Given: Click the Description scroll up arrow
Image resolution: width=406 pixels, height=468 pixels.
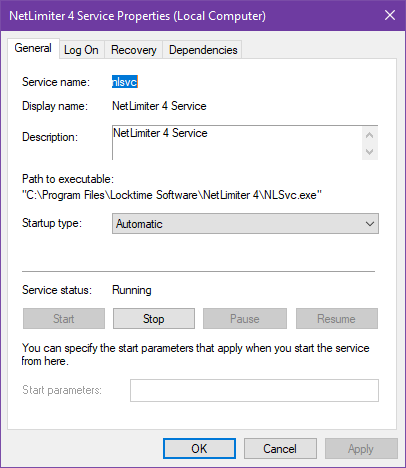Looking at the screenshot, I should [369, 135].
